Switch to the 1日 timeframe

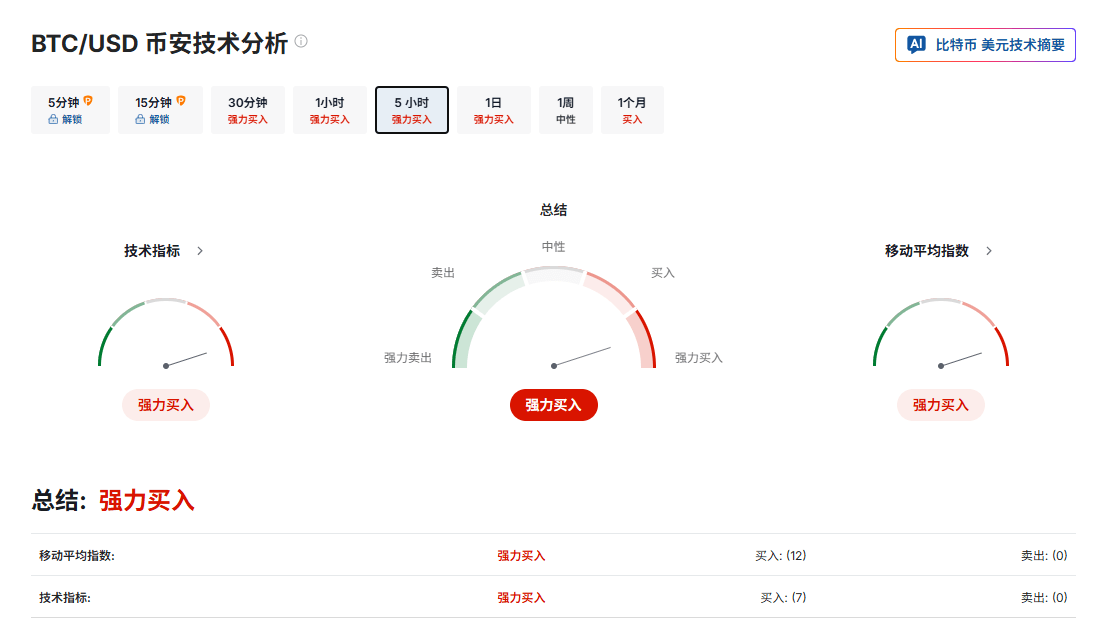pyautogui.click(x=493, y=110)
